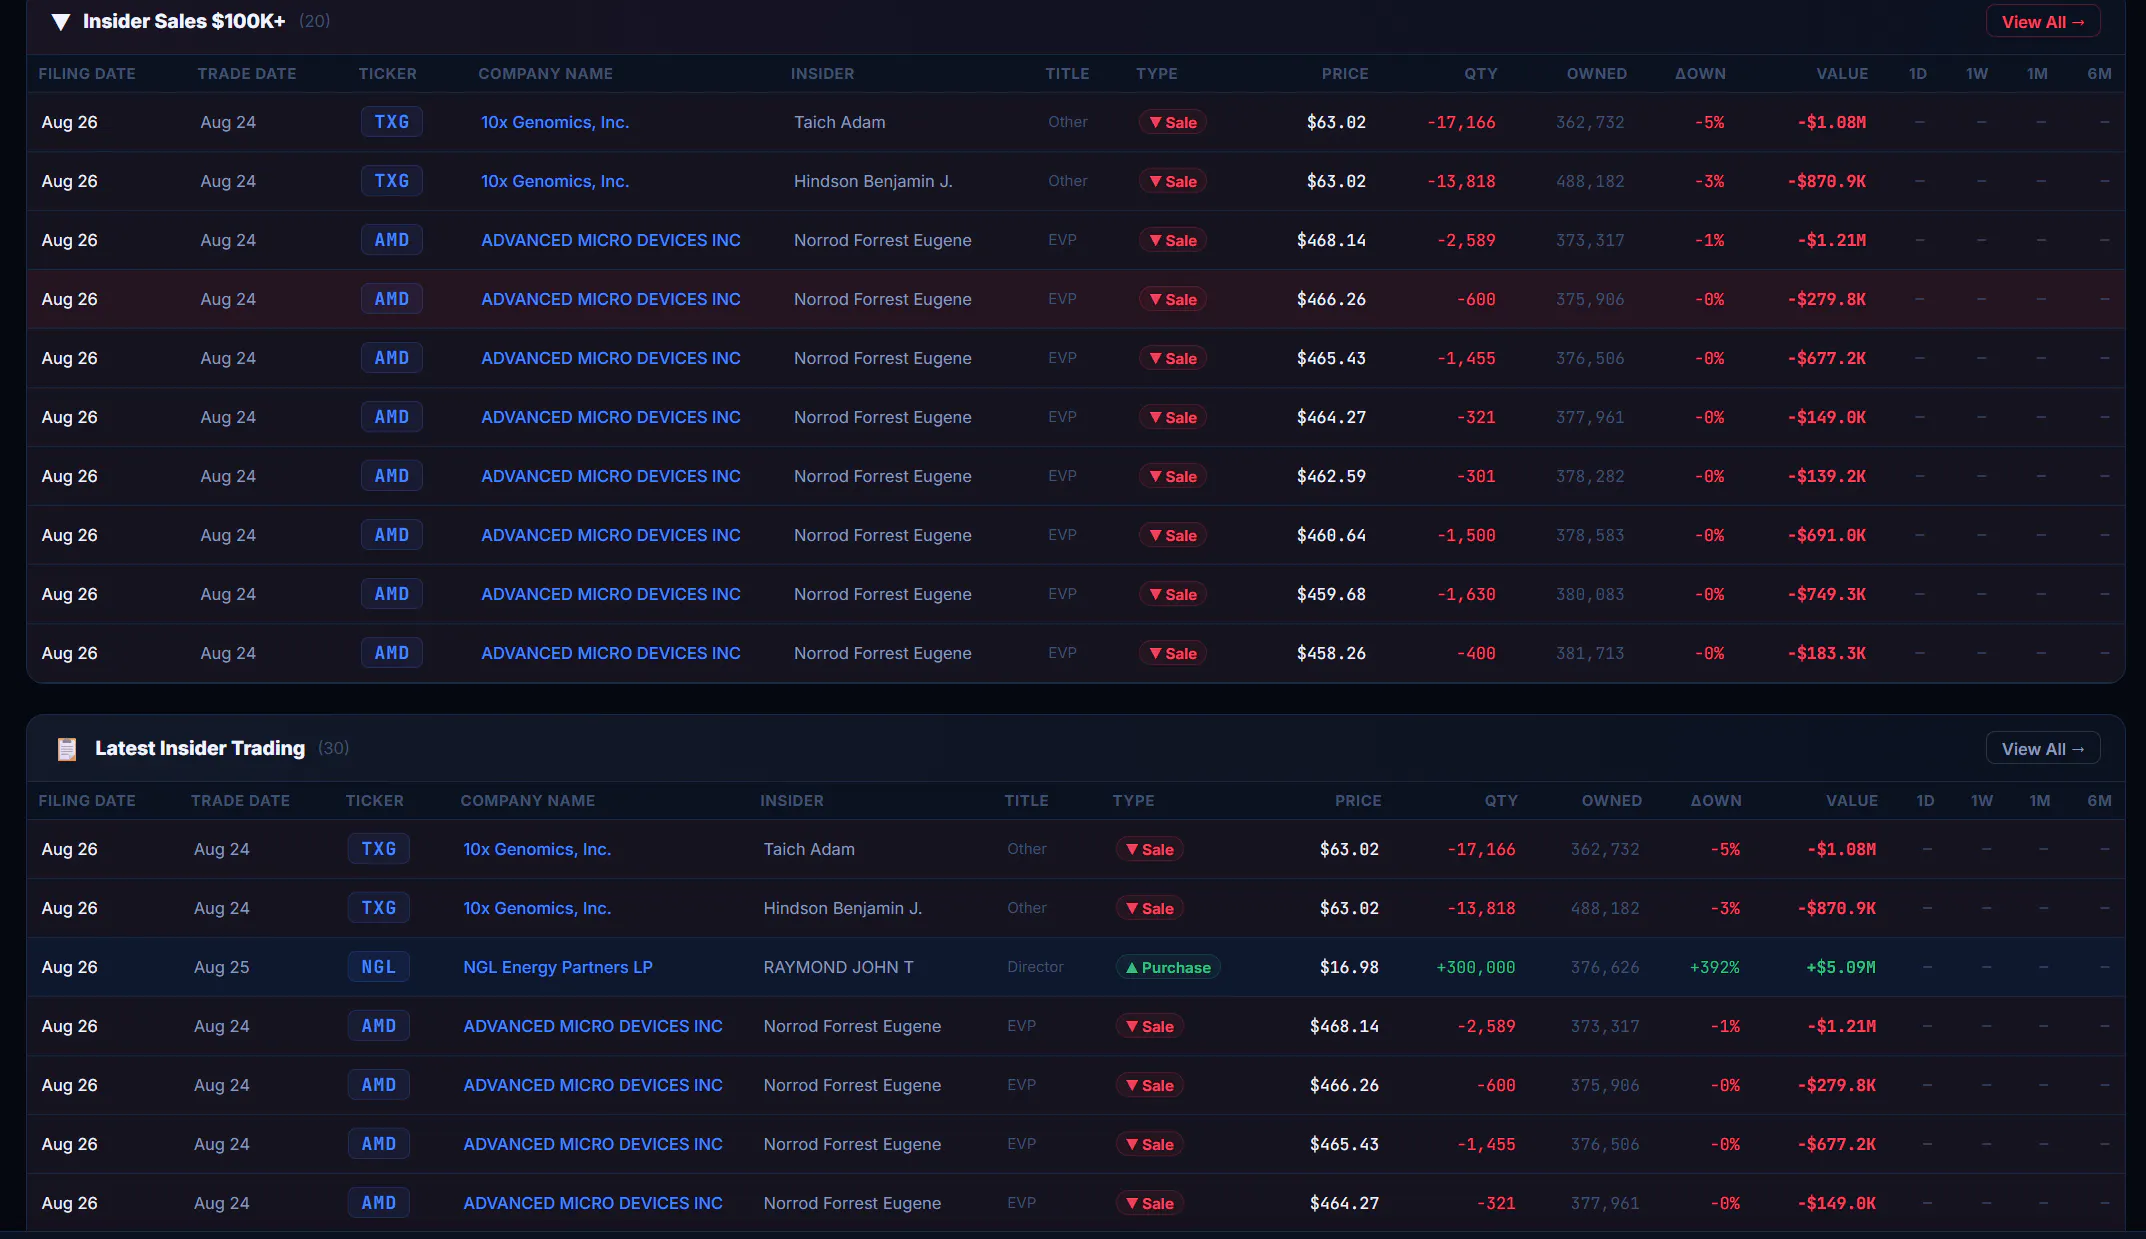Click Sale badge in the $459.68 sales row

[x=1172, y=594]
